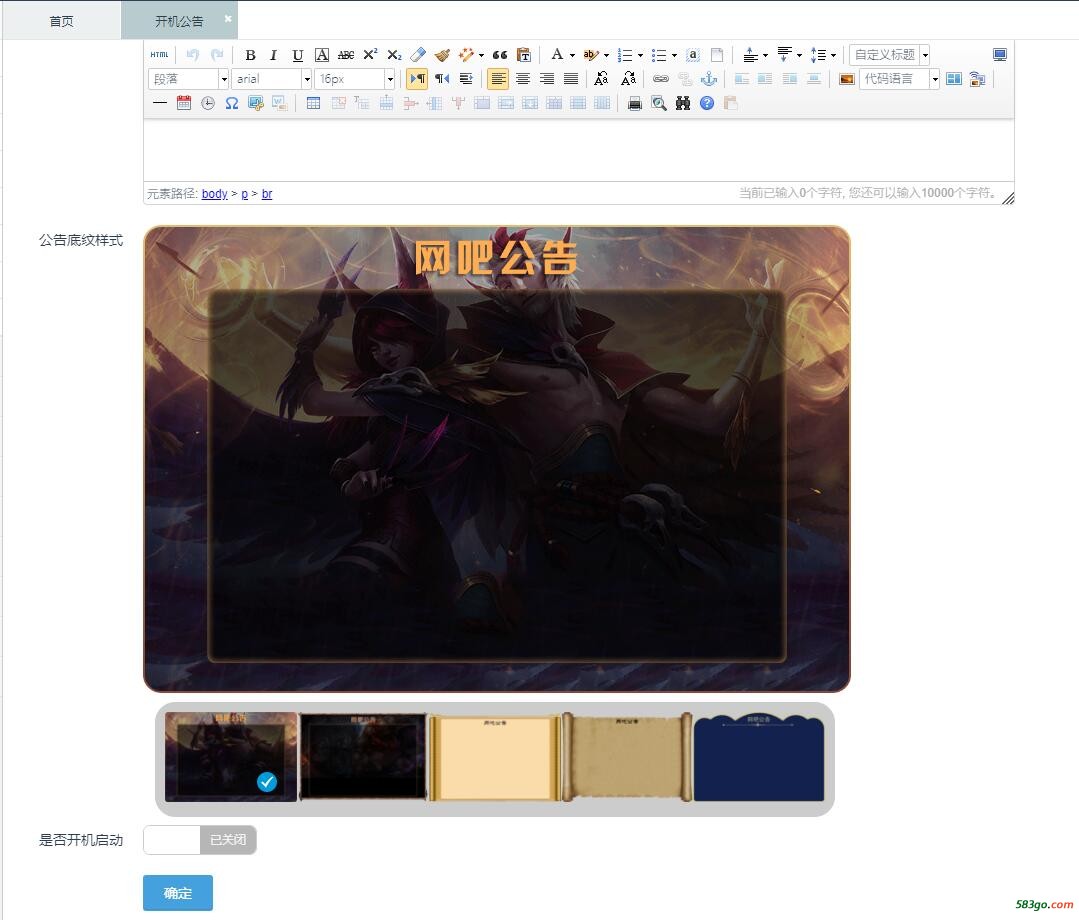Click the body element path link
1079x920 pixels.
pyautogui.click(x=214, y=194)
